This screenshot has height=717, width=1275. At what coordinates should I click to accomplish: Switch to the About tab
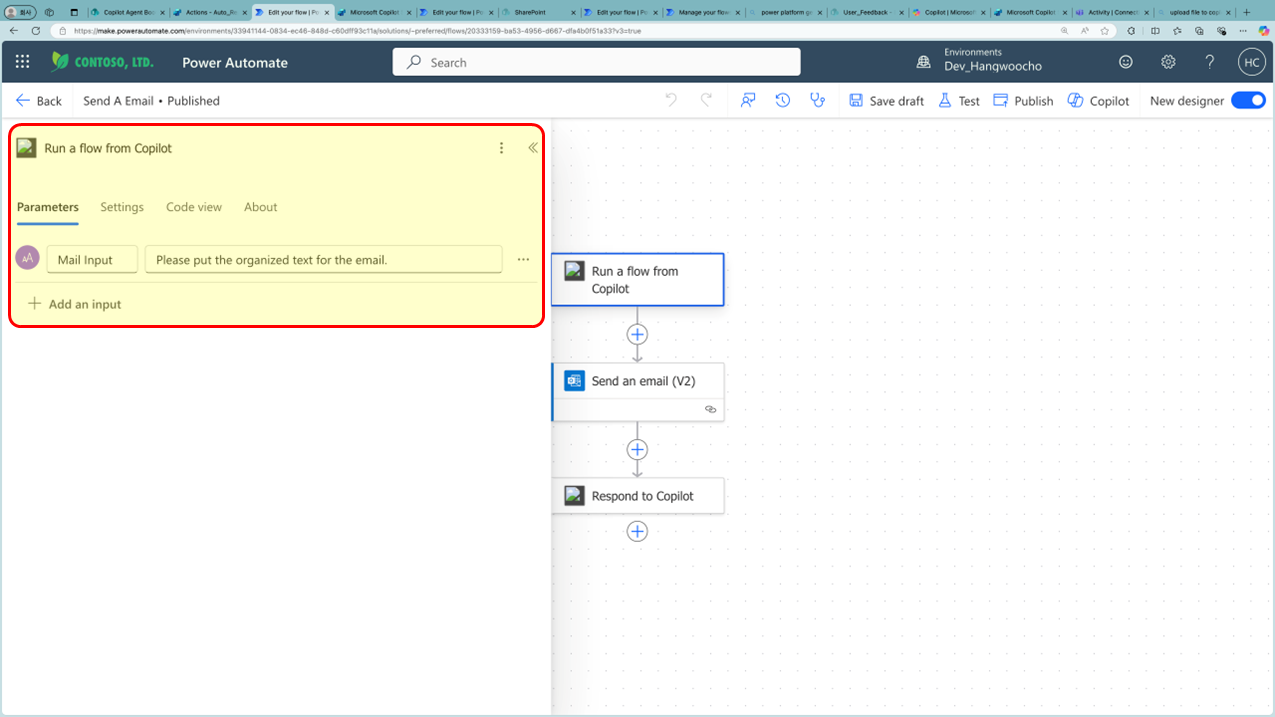coord(261,207)
